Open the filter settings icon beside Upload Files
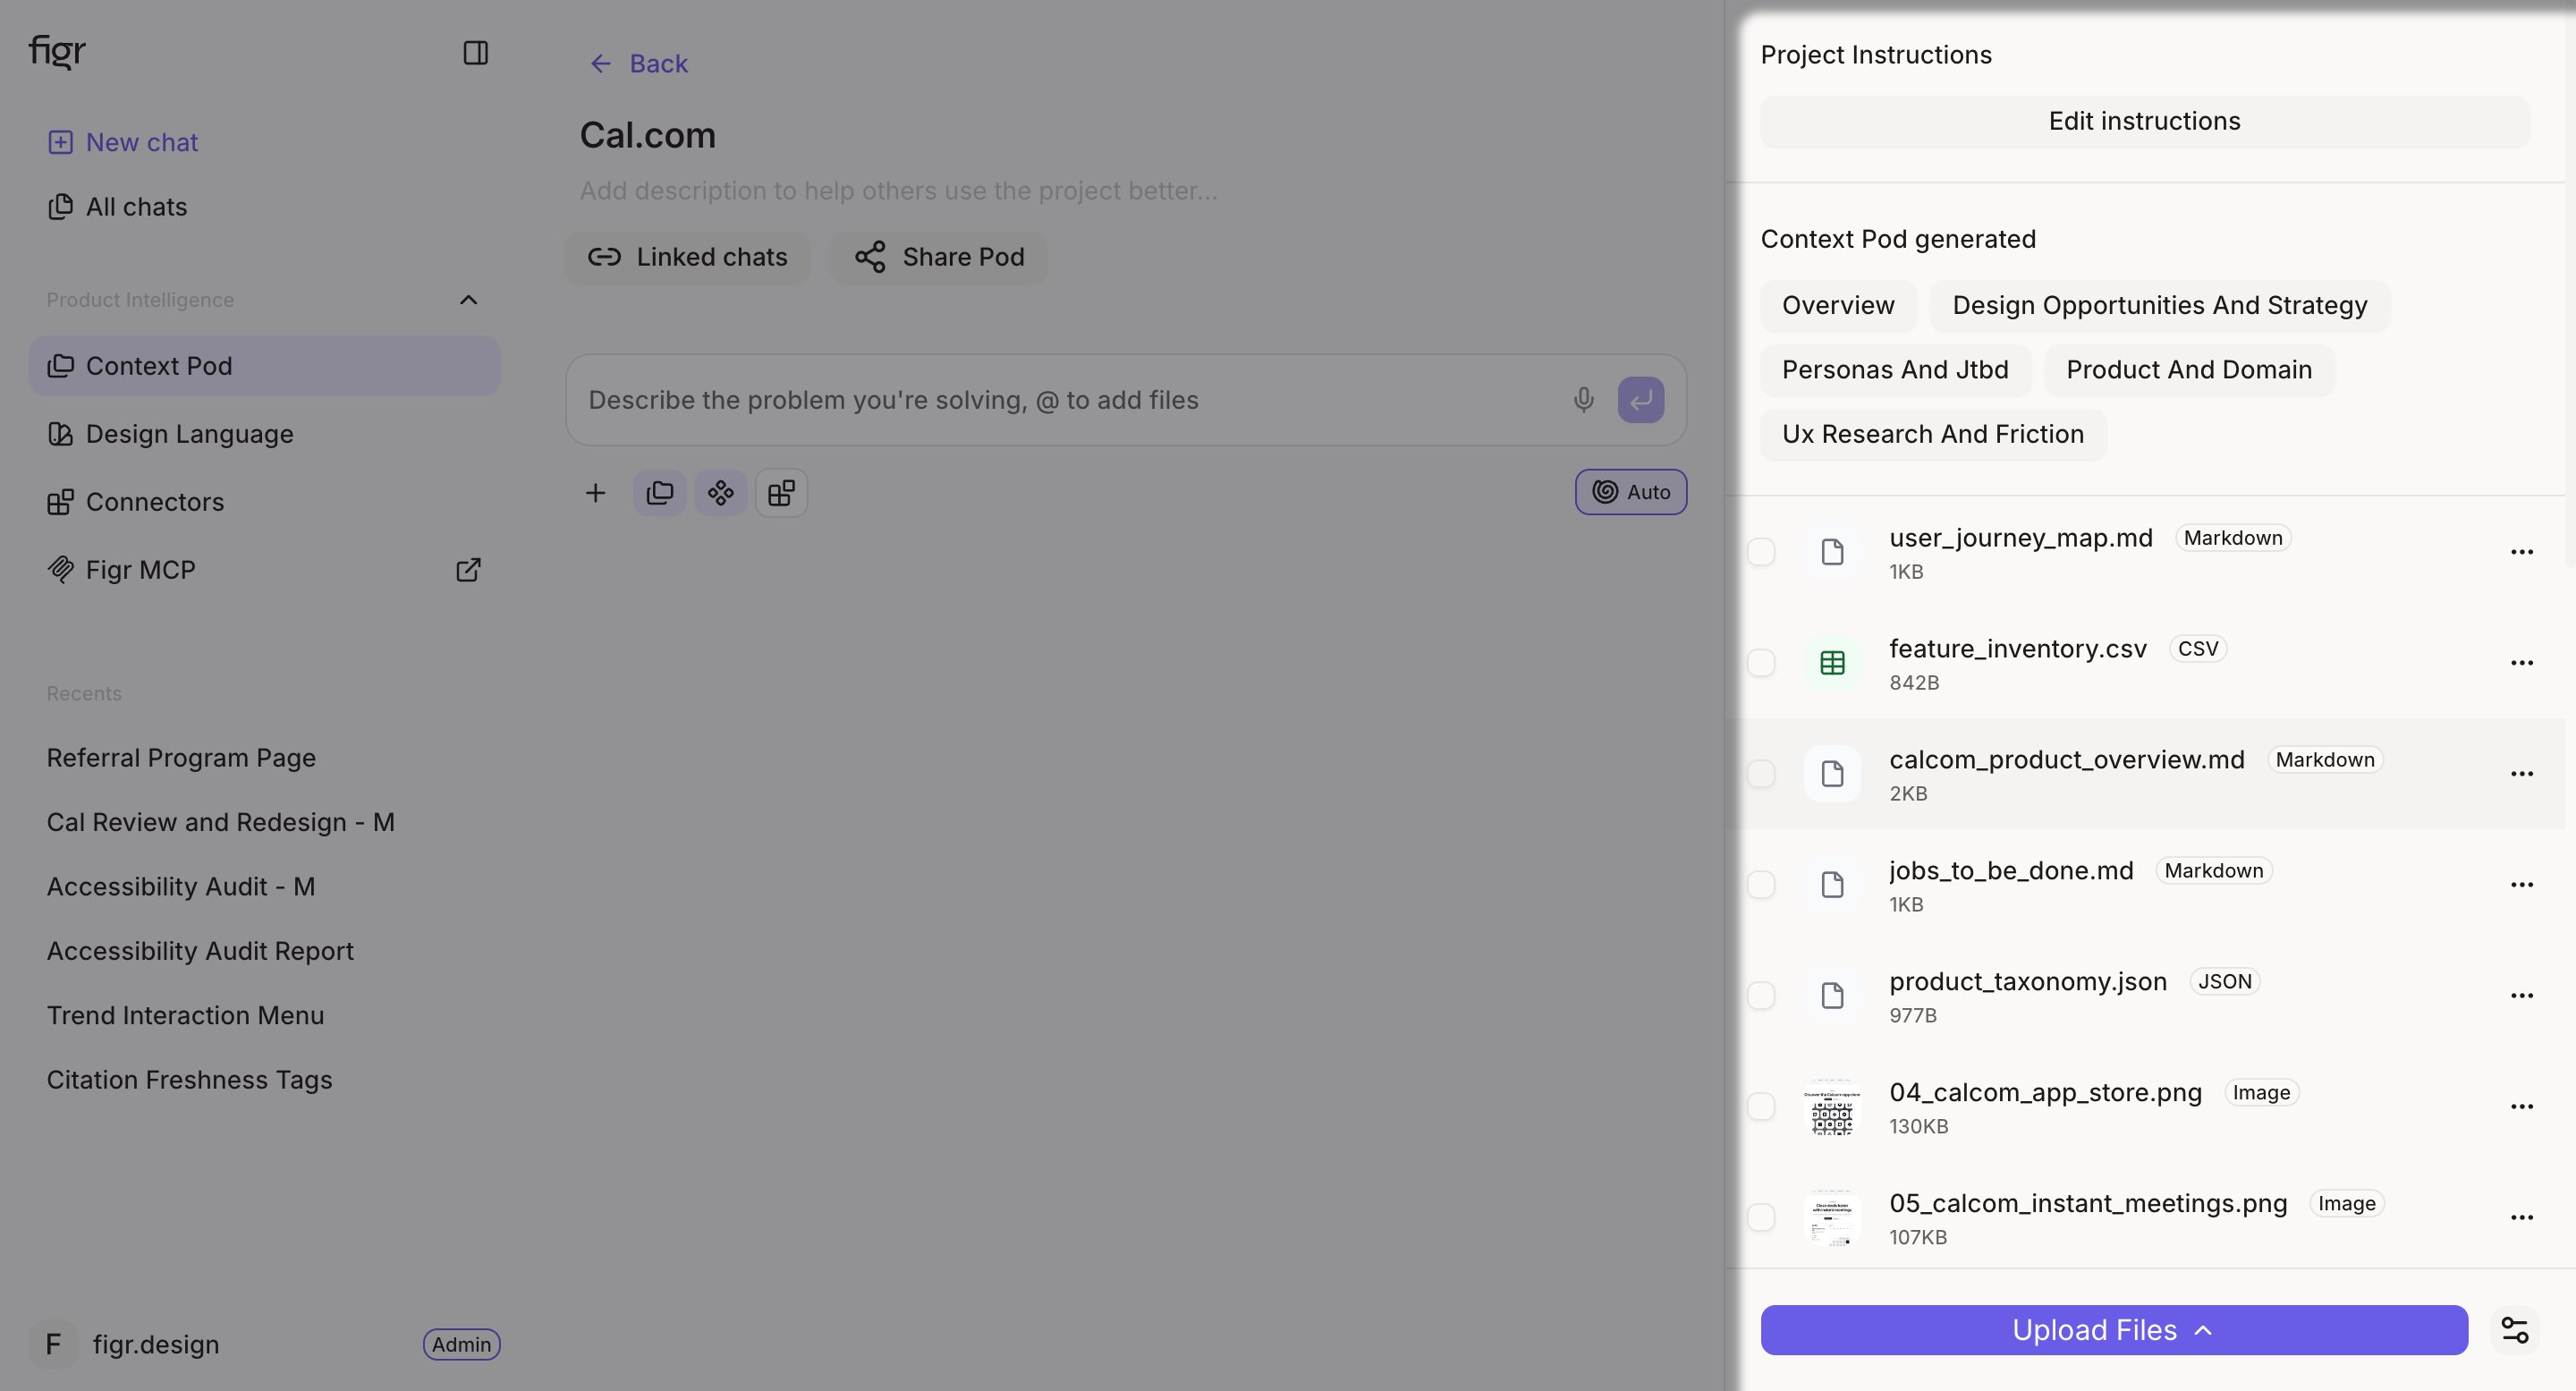The image size is (2576, 1391). tap(2514, 1330)
